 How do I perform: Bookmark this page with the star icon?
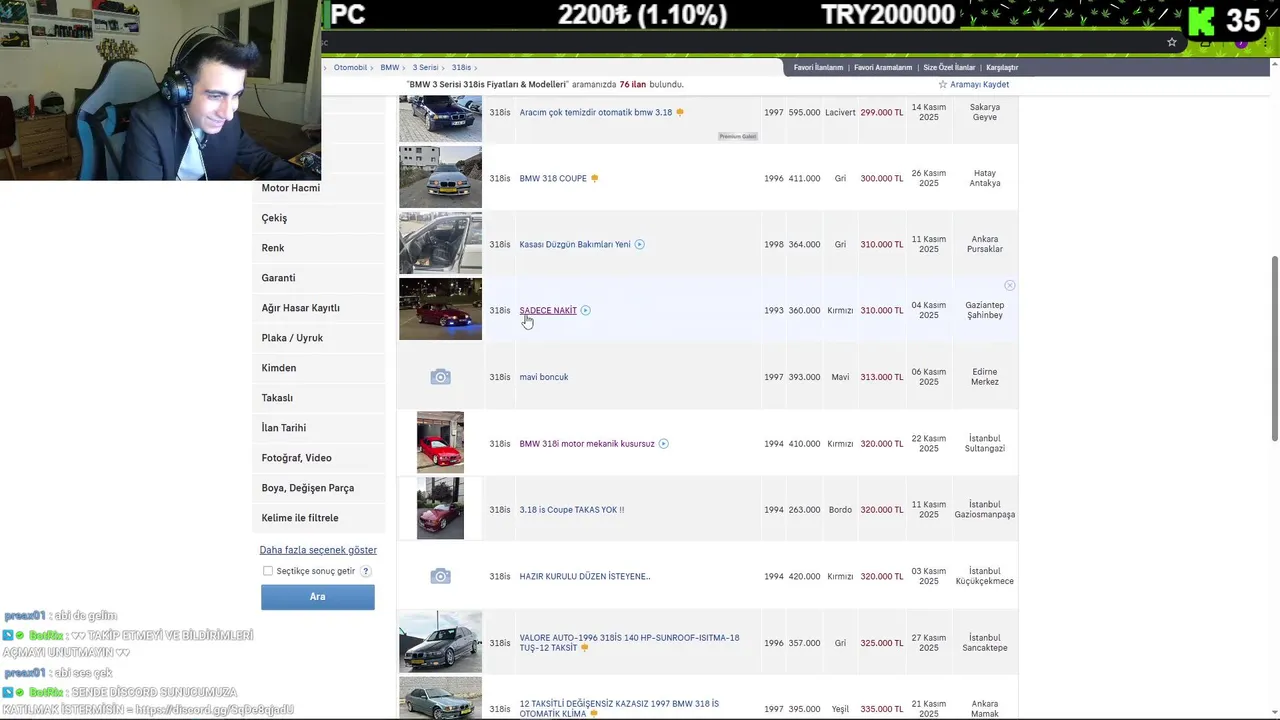click(1172, 42)
